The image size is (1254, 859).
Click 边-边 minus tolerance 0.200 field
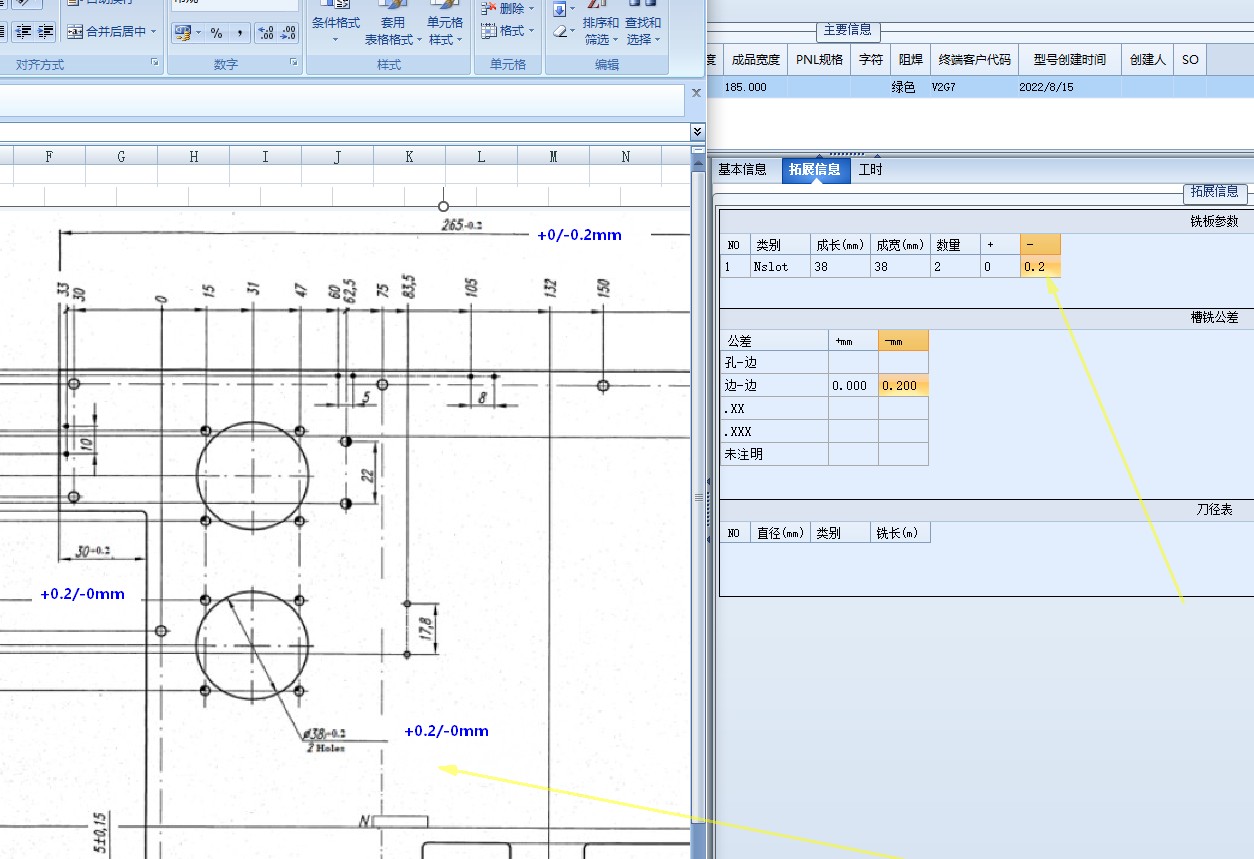pos(903,385)
